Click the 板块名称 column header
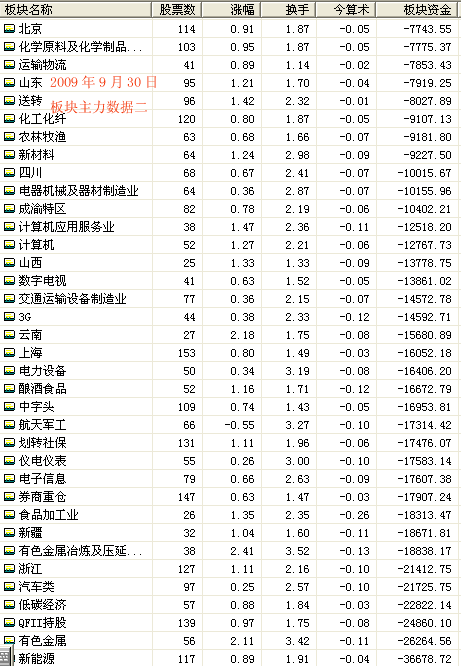Image resolution: width=461 pixels, height=666 pixels. (76, 9)
